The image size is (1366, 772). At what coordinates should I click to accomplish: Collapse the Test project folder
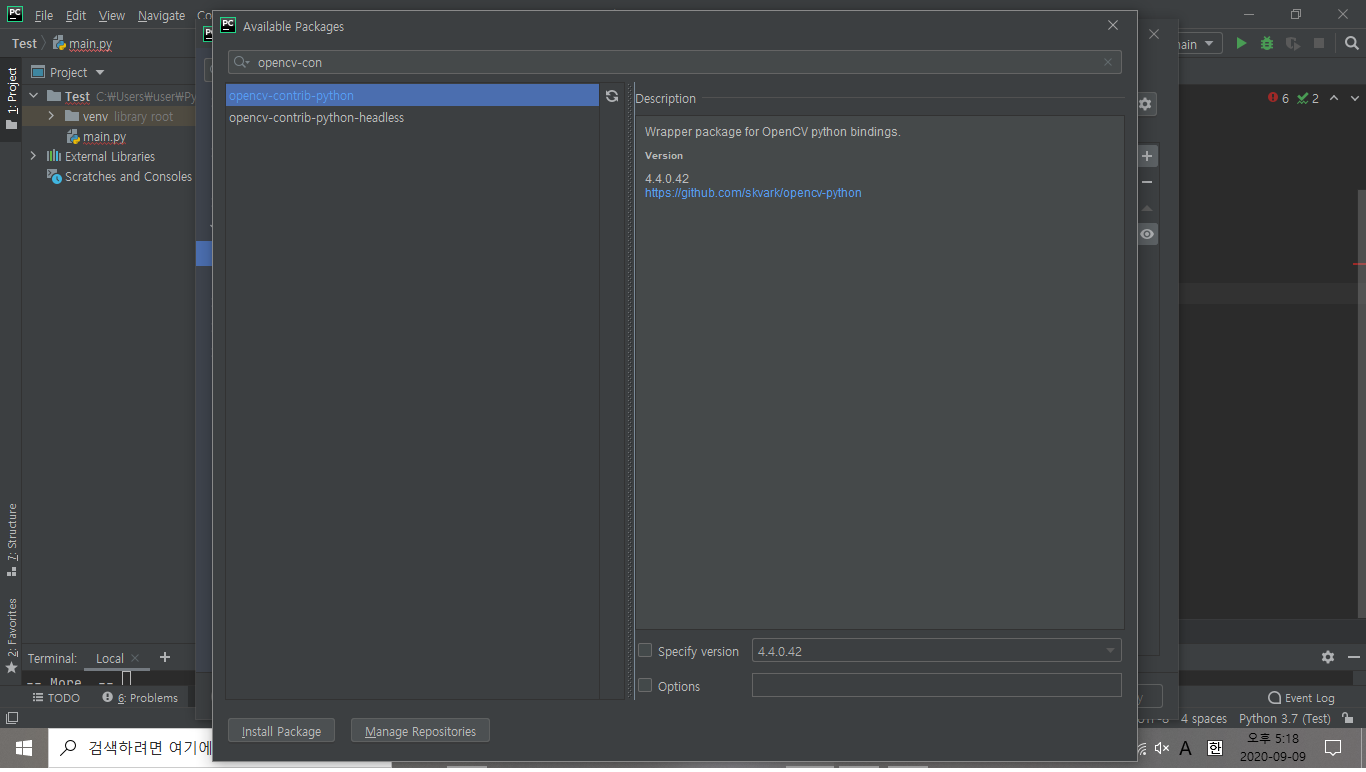[x=33, y=96]
